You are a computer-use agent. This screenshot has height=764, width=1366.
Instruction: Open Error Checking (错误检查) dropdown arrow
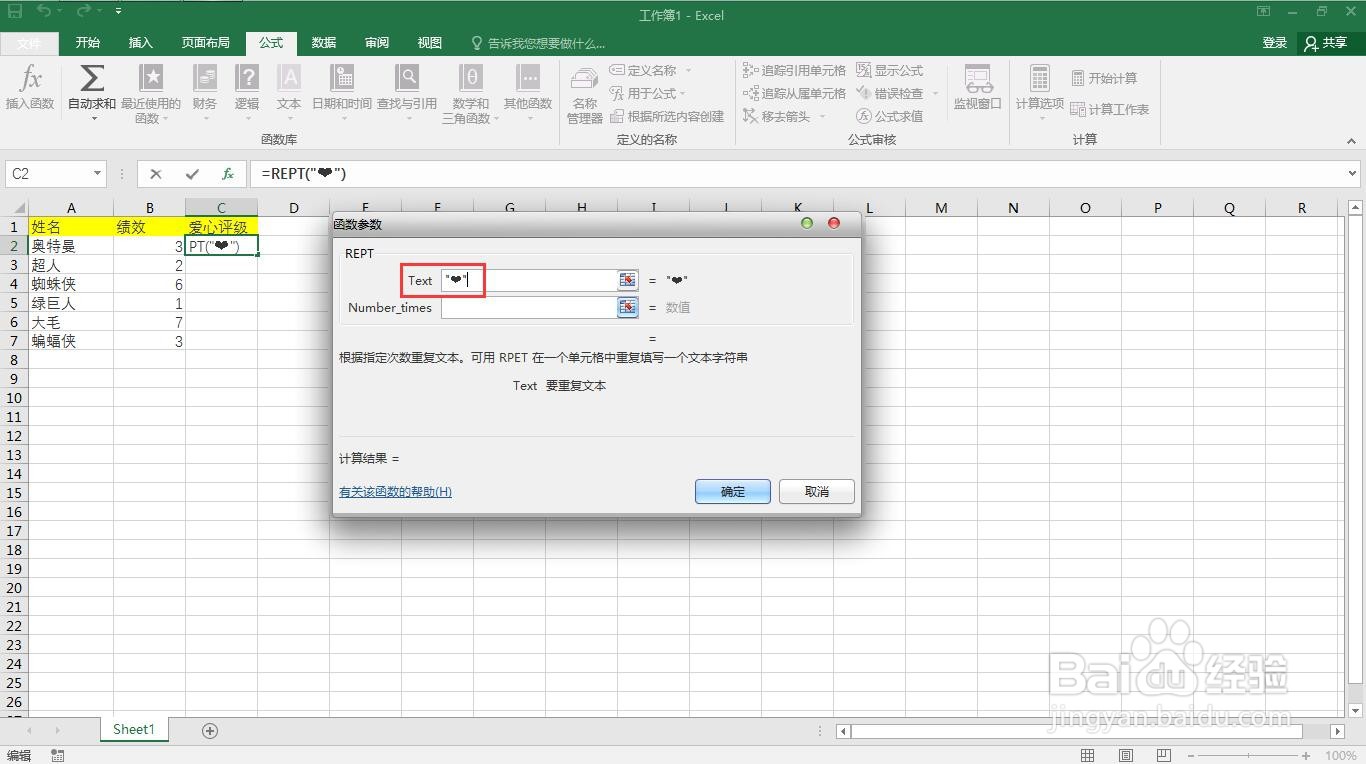click(x=935, y=93)
